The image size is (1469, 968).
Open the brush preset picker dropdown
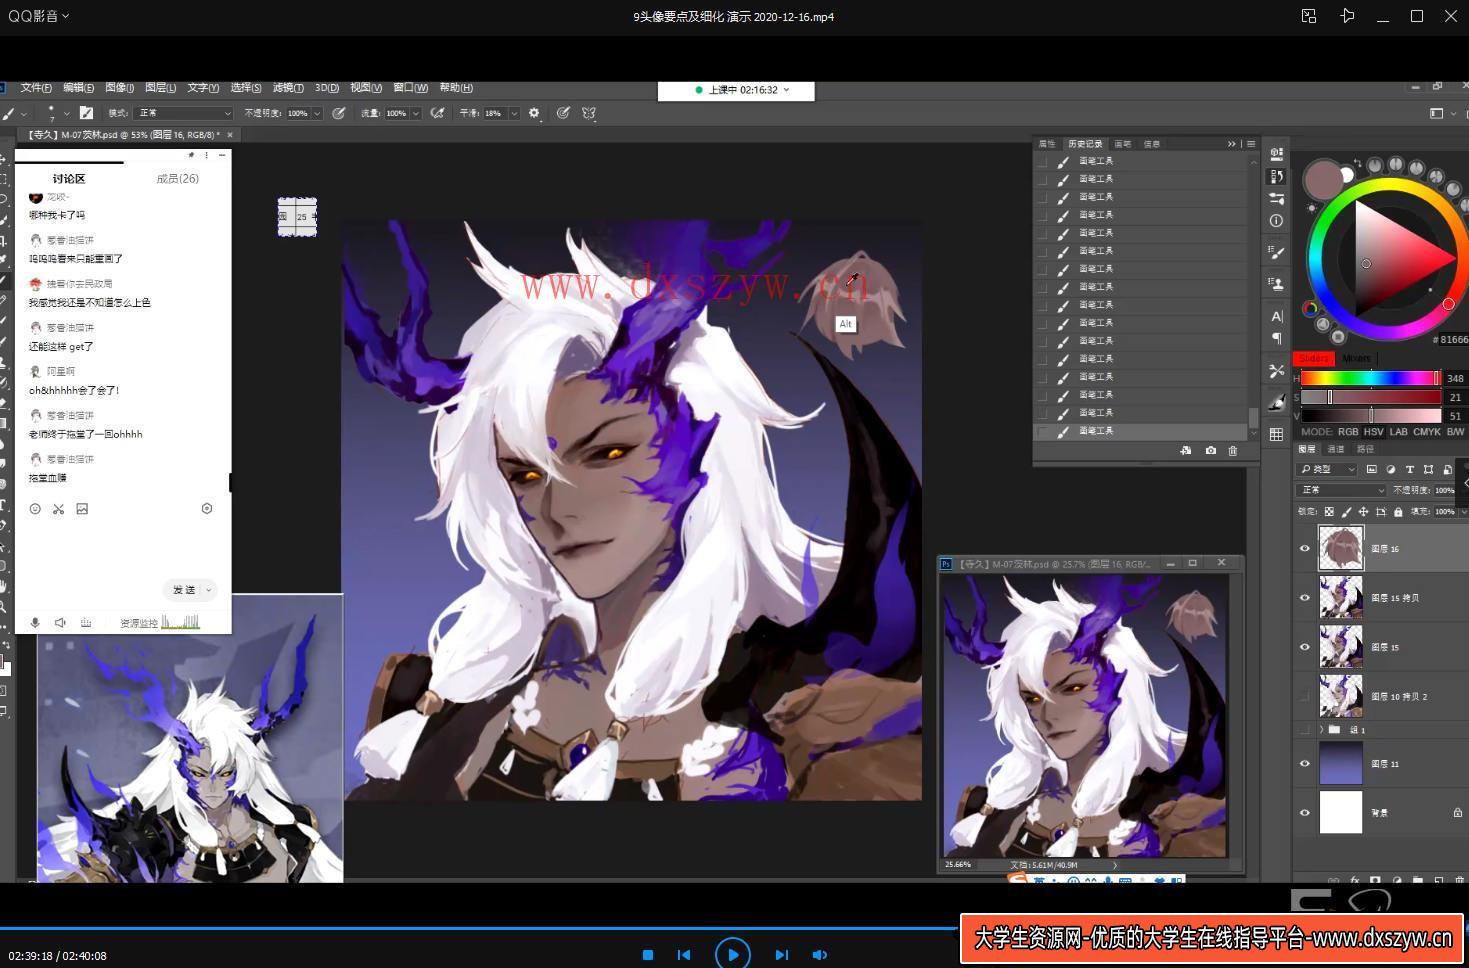(67, 113)
